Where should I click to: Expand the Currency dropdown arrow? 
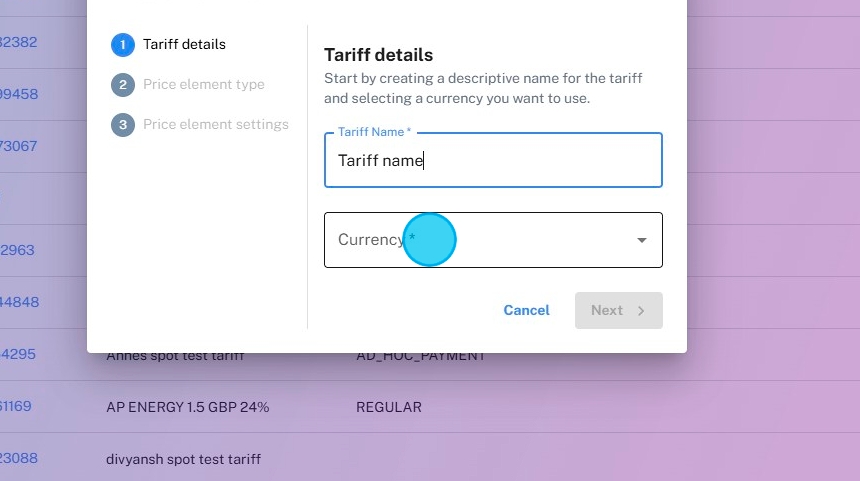(642, 240)
